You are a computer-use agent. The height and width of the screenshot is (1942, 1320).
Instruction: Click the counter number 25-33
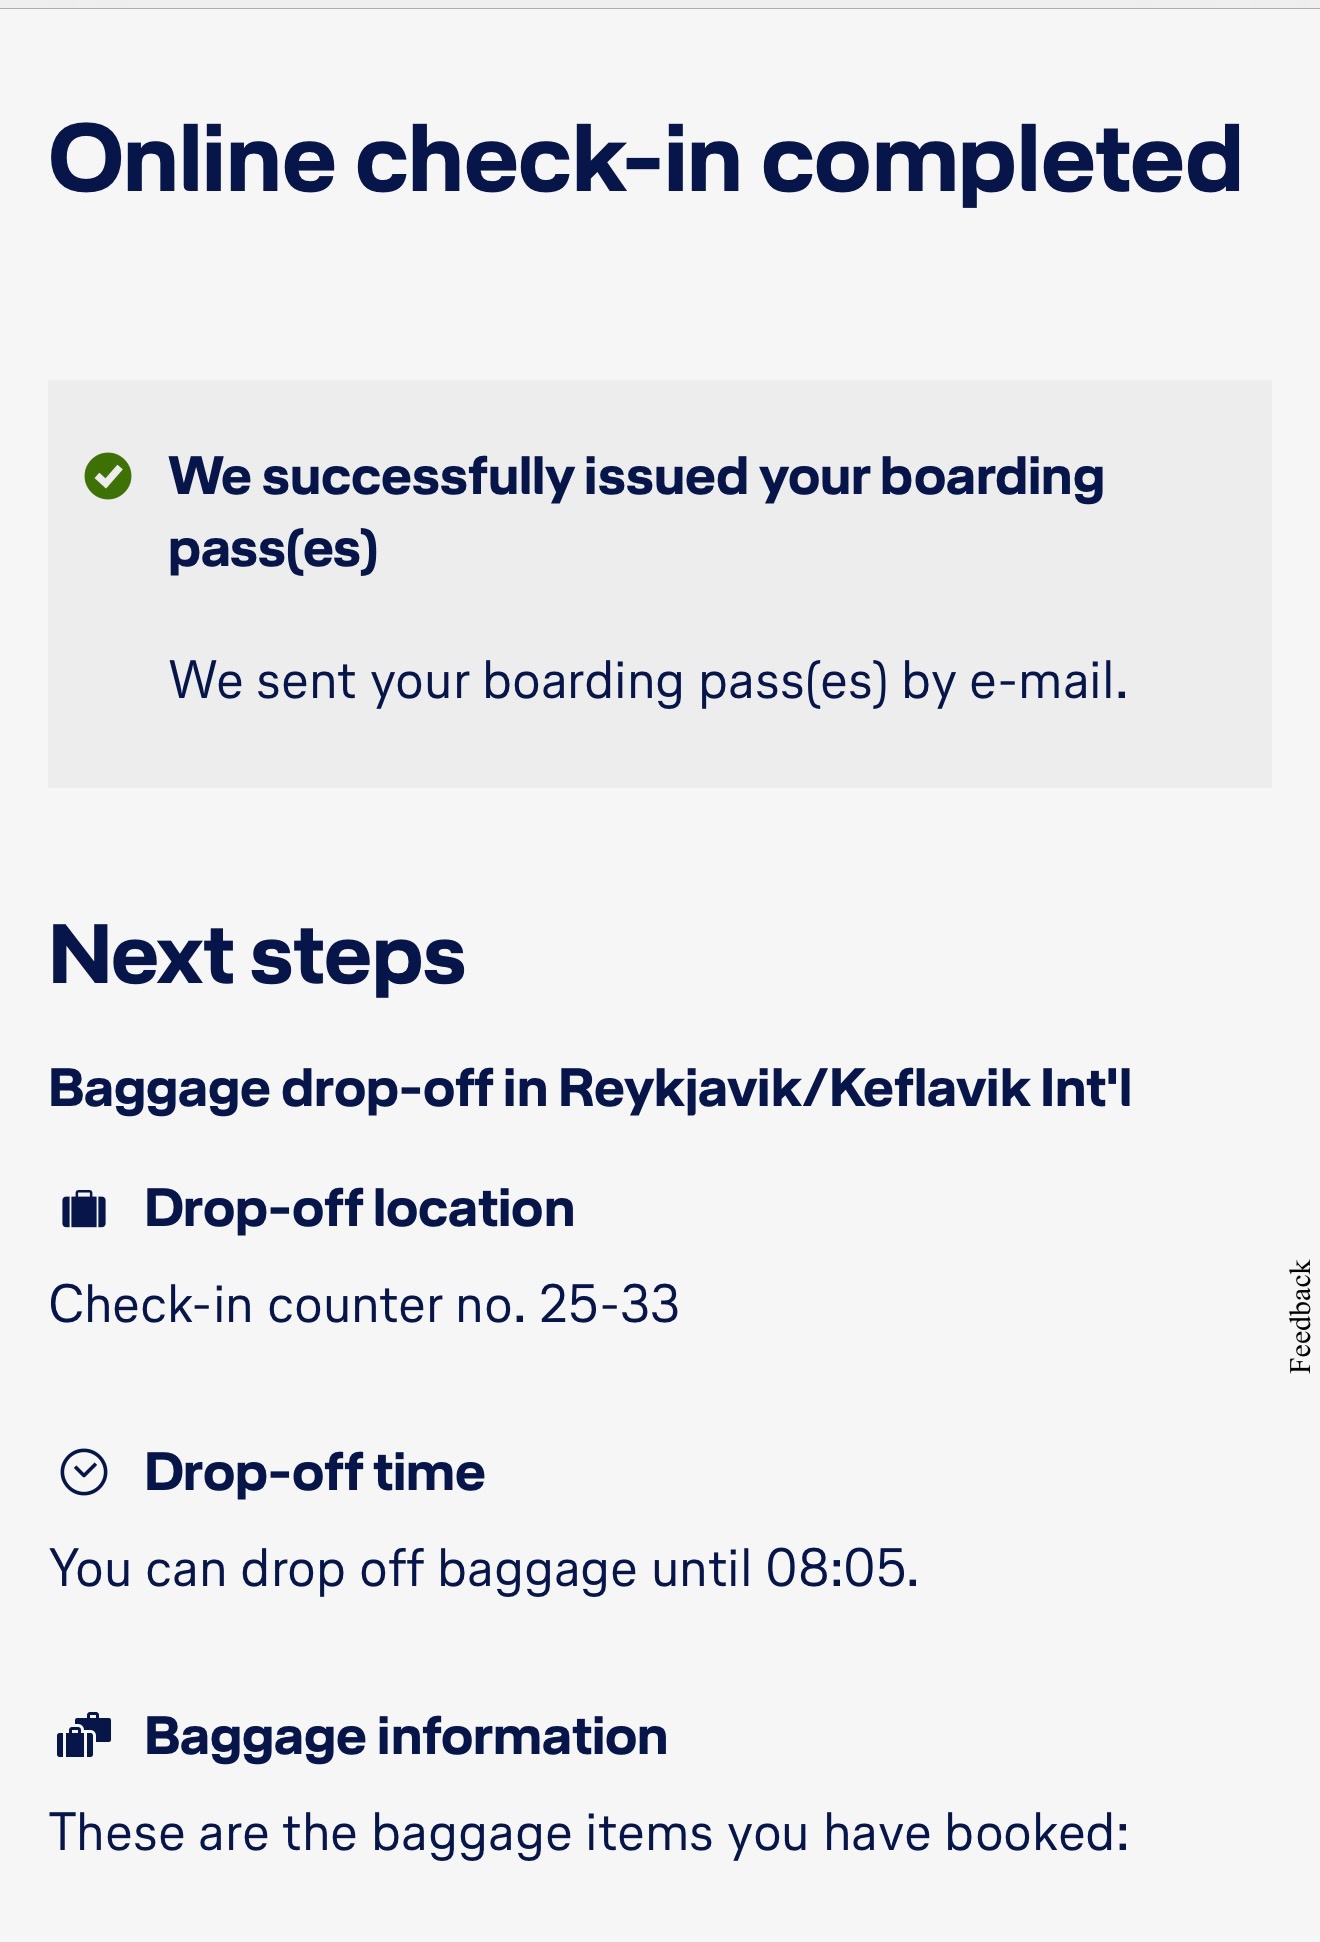[609, 1305]
